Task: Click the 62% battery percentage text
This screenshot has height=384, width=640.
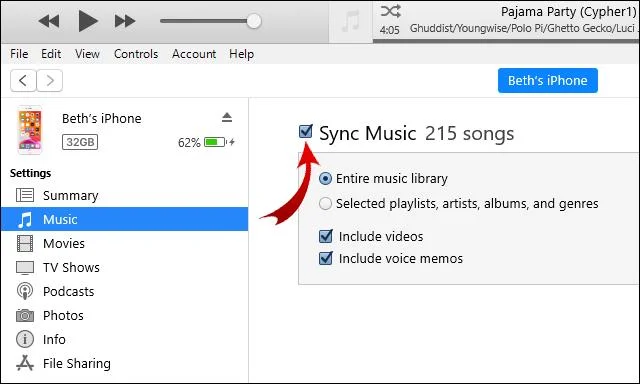Action: pos(189,142)
